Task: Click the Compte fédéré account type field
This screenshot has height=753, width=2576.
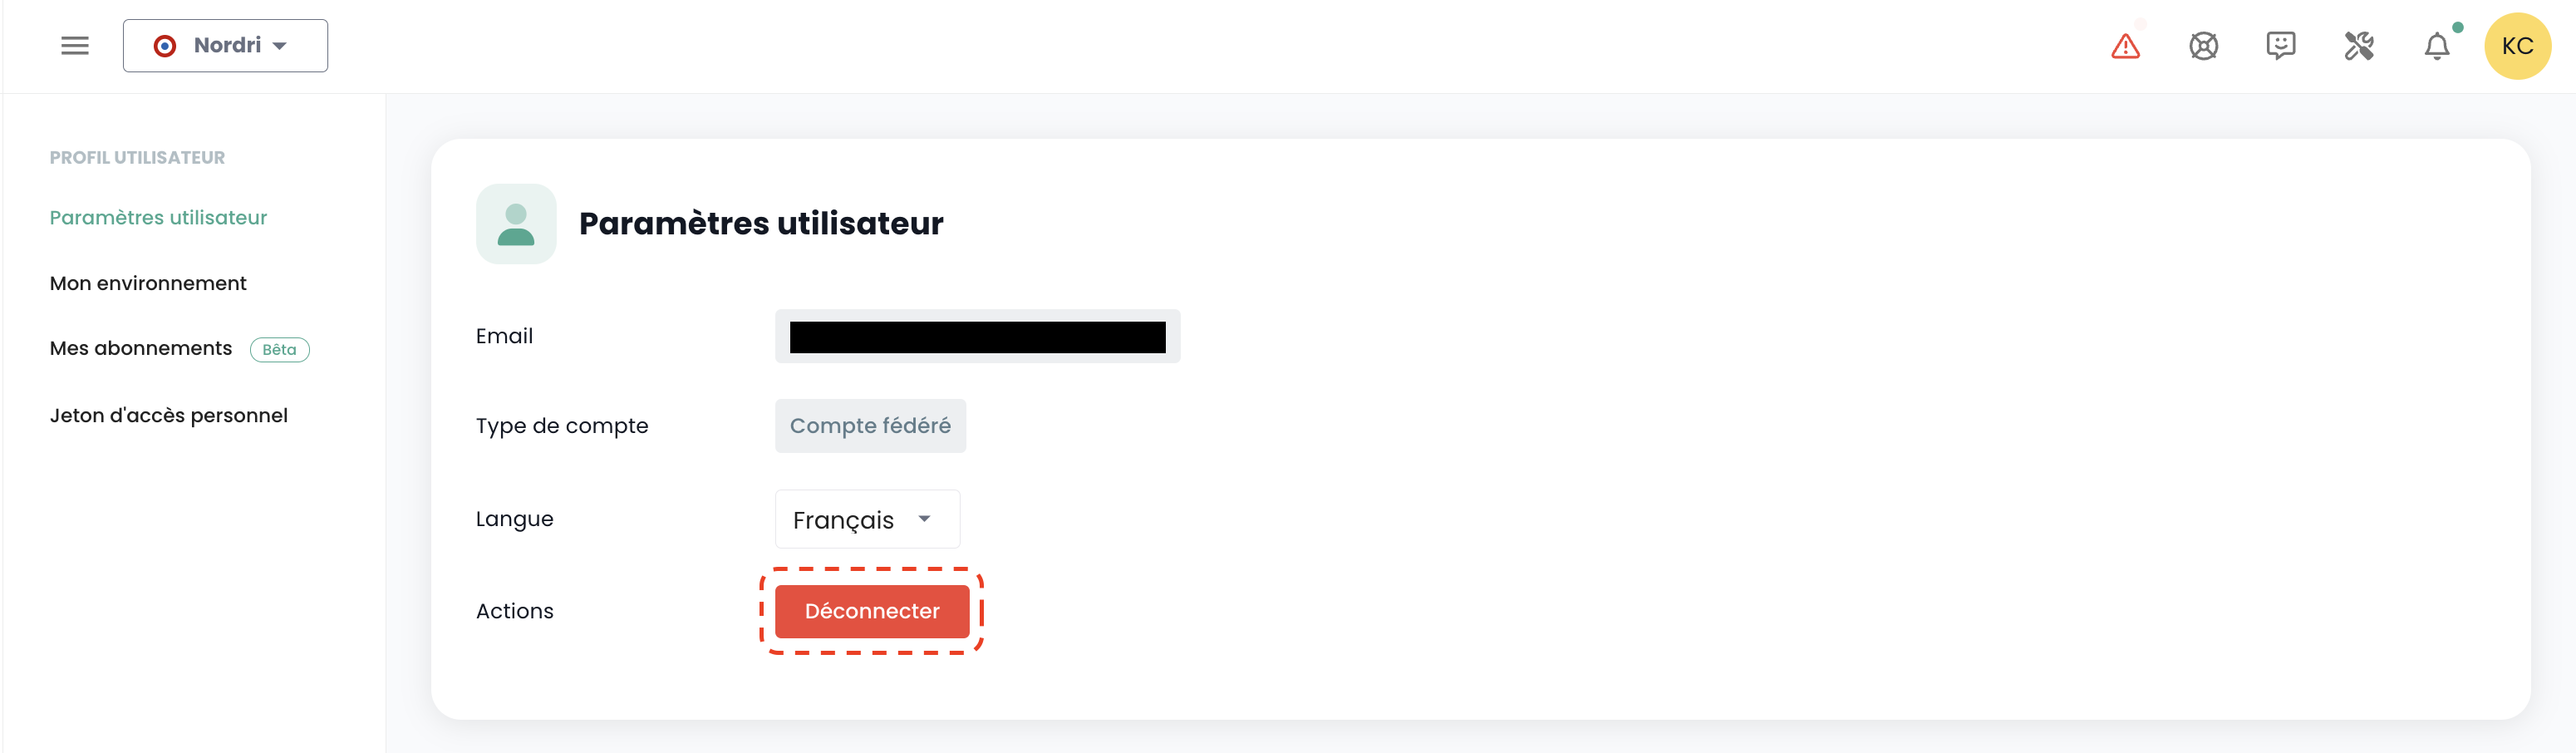Action: tap(870, 426)
